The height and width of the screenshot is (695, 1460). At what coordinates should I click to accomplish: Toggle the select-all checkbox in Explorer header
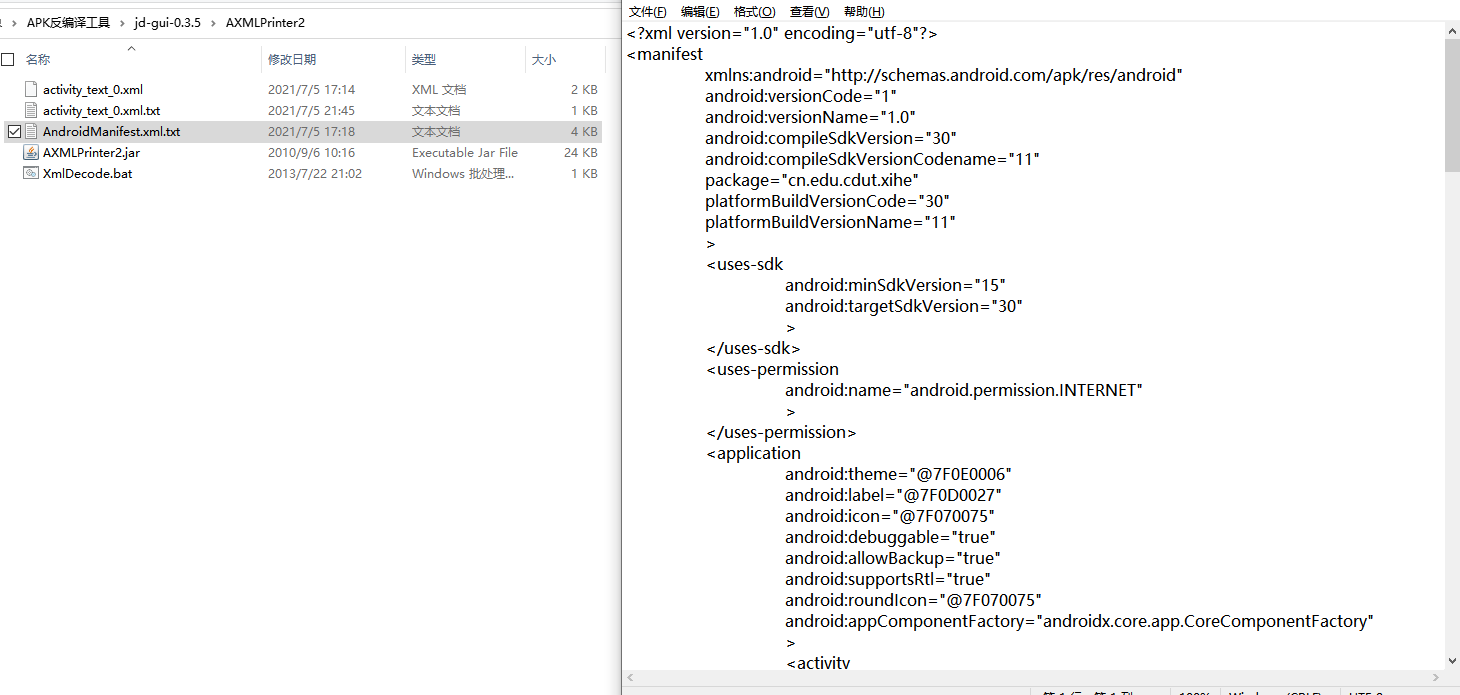pos(8,60)
